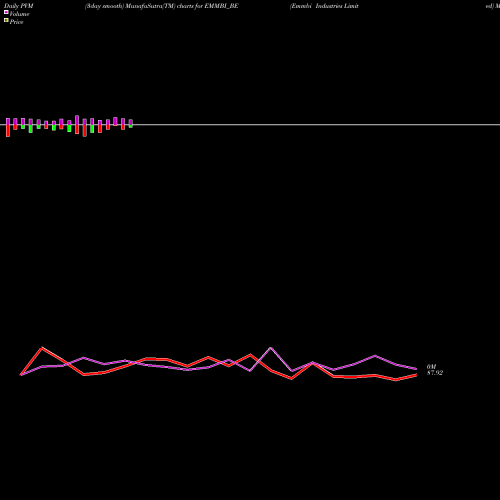This screenshot has width=500, height=500.
Task: Select the 'Volume' legend label
Action: click(19, 14)
